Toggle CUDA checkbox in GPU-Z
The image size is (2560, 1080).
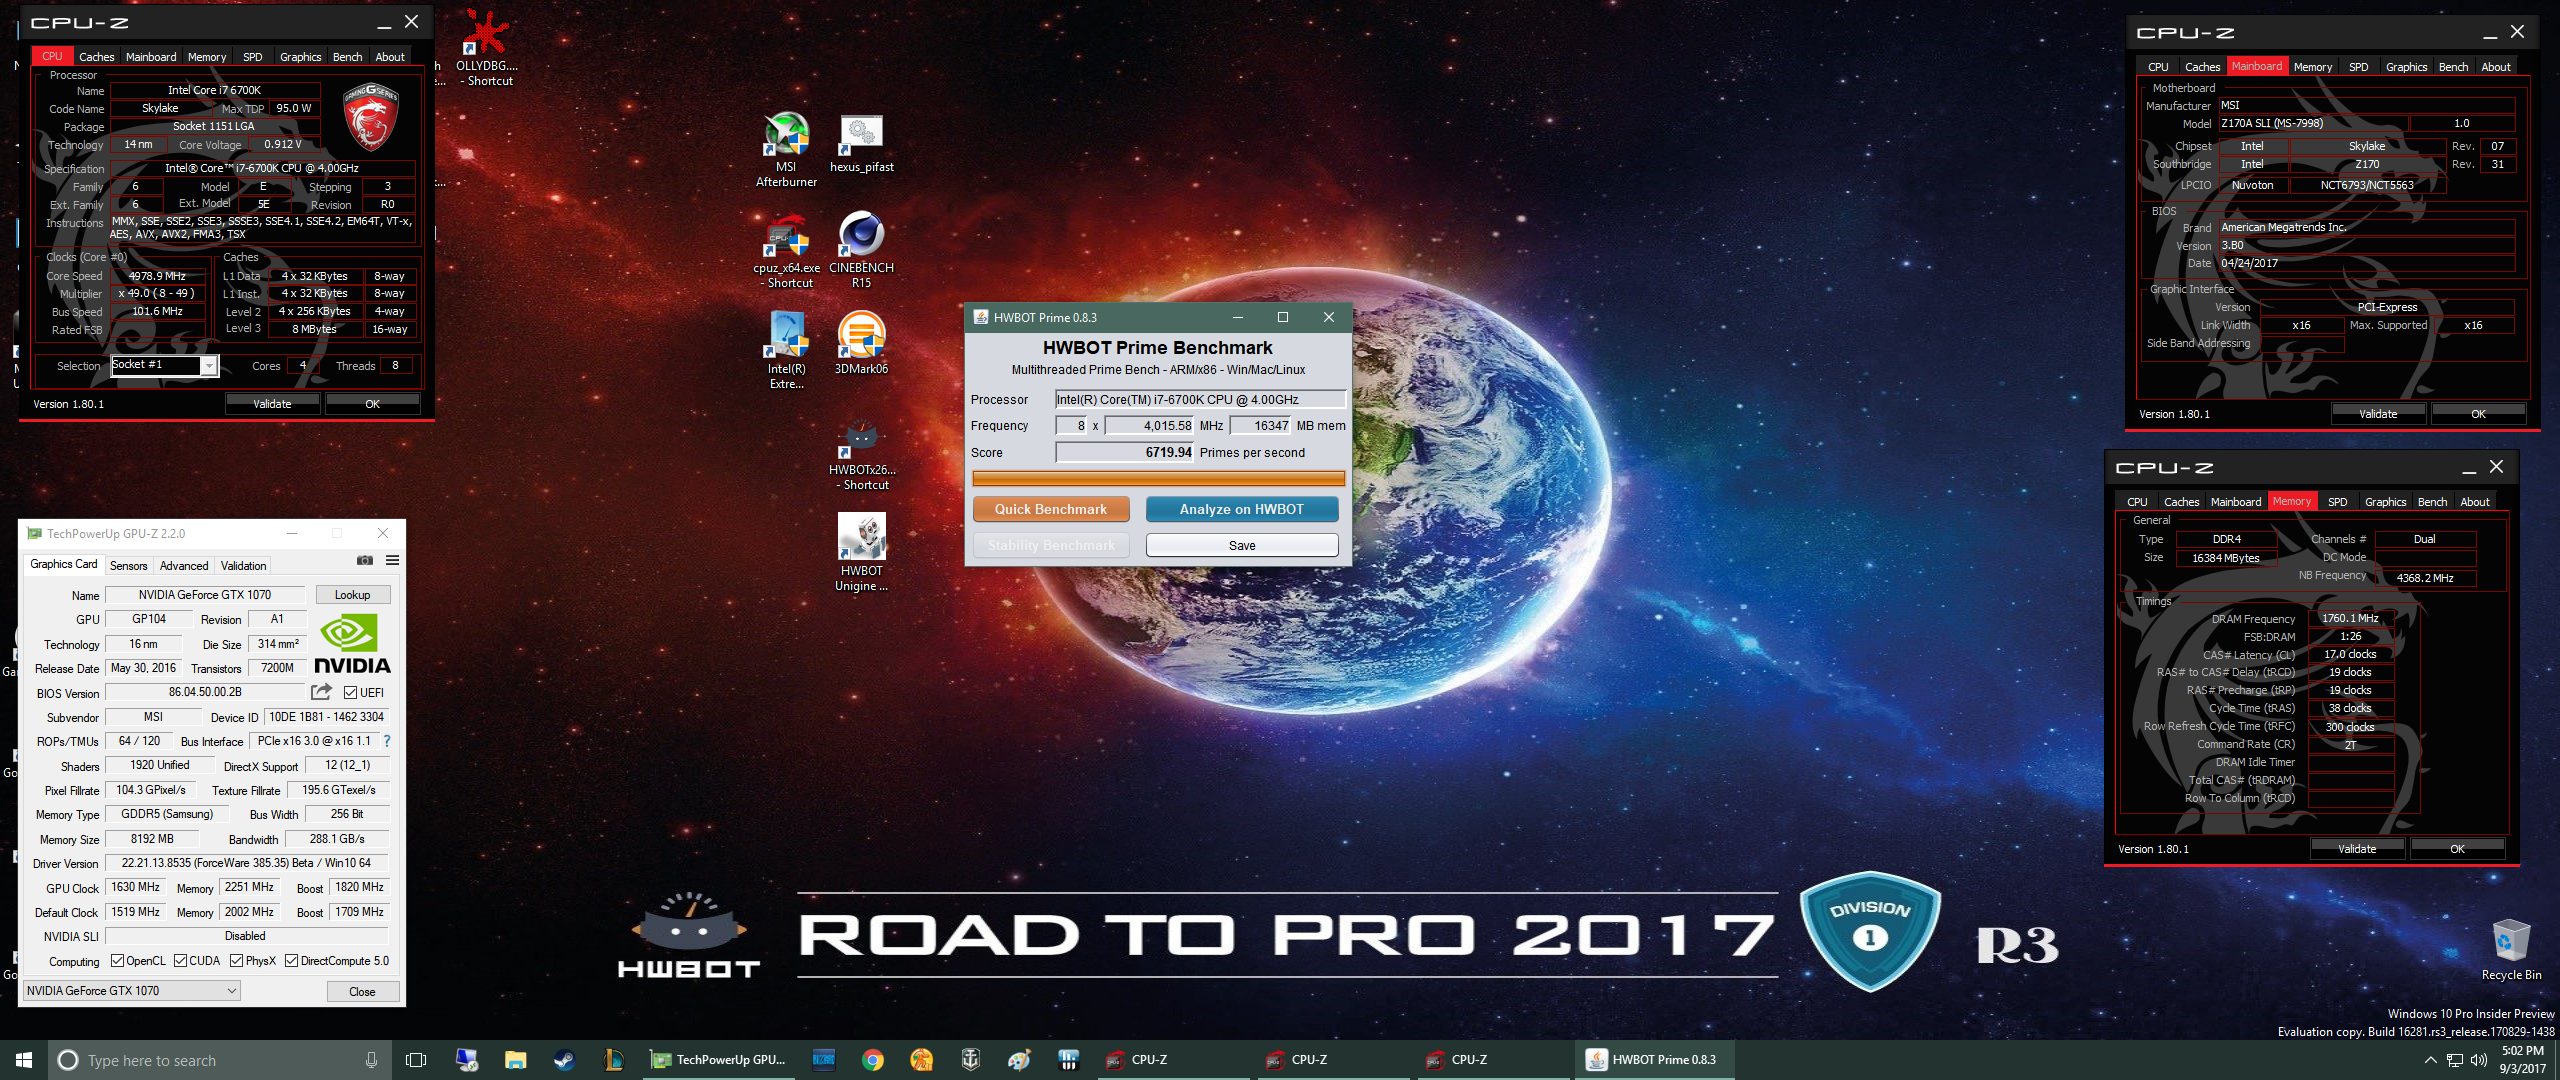click(x=180, y=961)
